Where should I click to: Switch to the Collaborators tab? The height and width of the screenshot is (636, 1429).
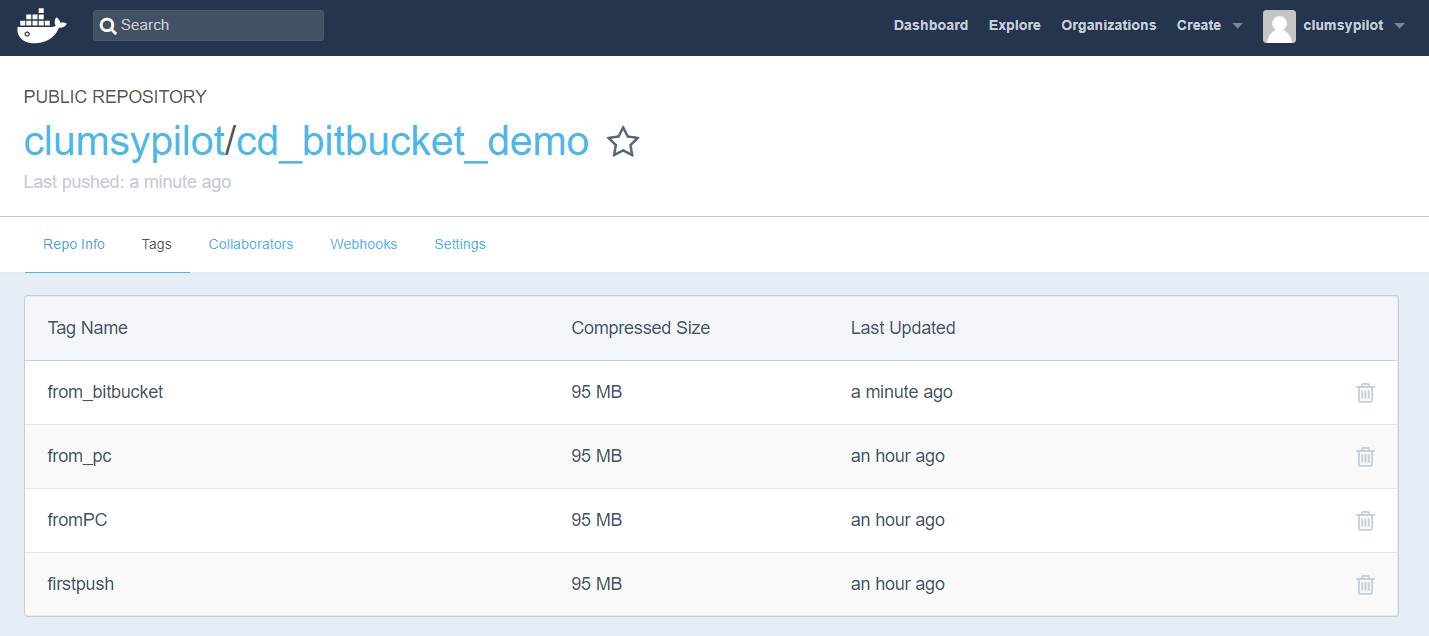[250, 244]
